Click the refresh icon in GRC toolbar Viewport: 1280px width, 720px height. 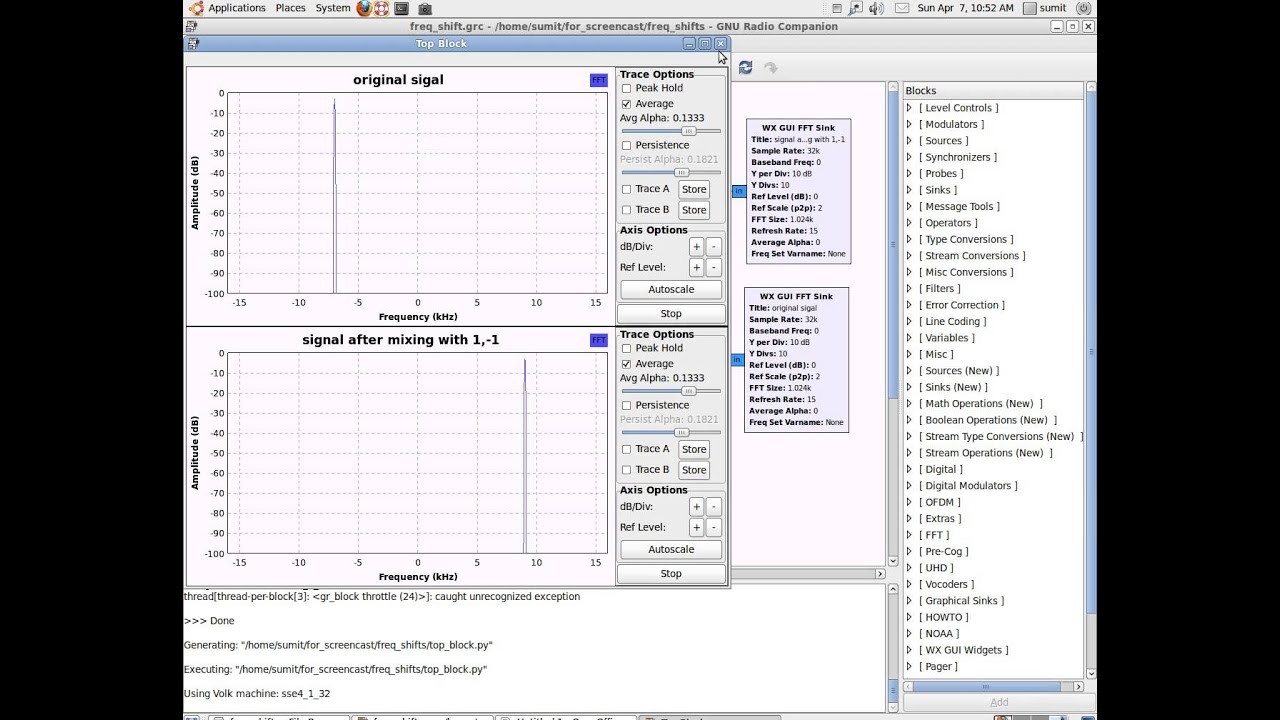(x=745, y=67)
